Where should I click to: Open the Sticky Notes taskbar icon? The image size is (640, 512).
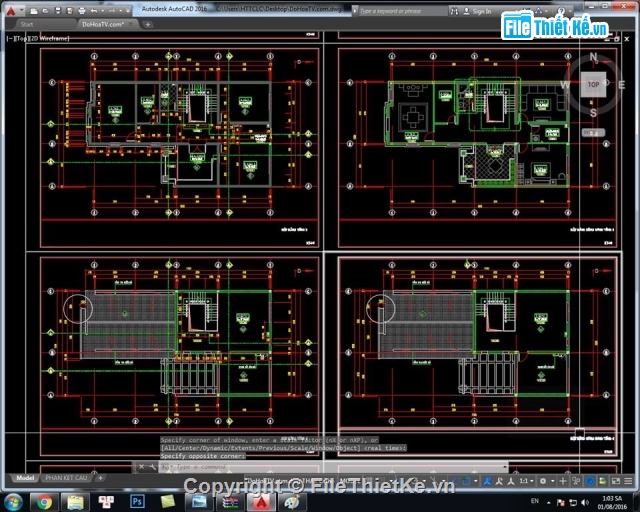click(x=168, y=502)
